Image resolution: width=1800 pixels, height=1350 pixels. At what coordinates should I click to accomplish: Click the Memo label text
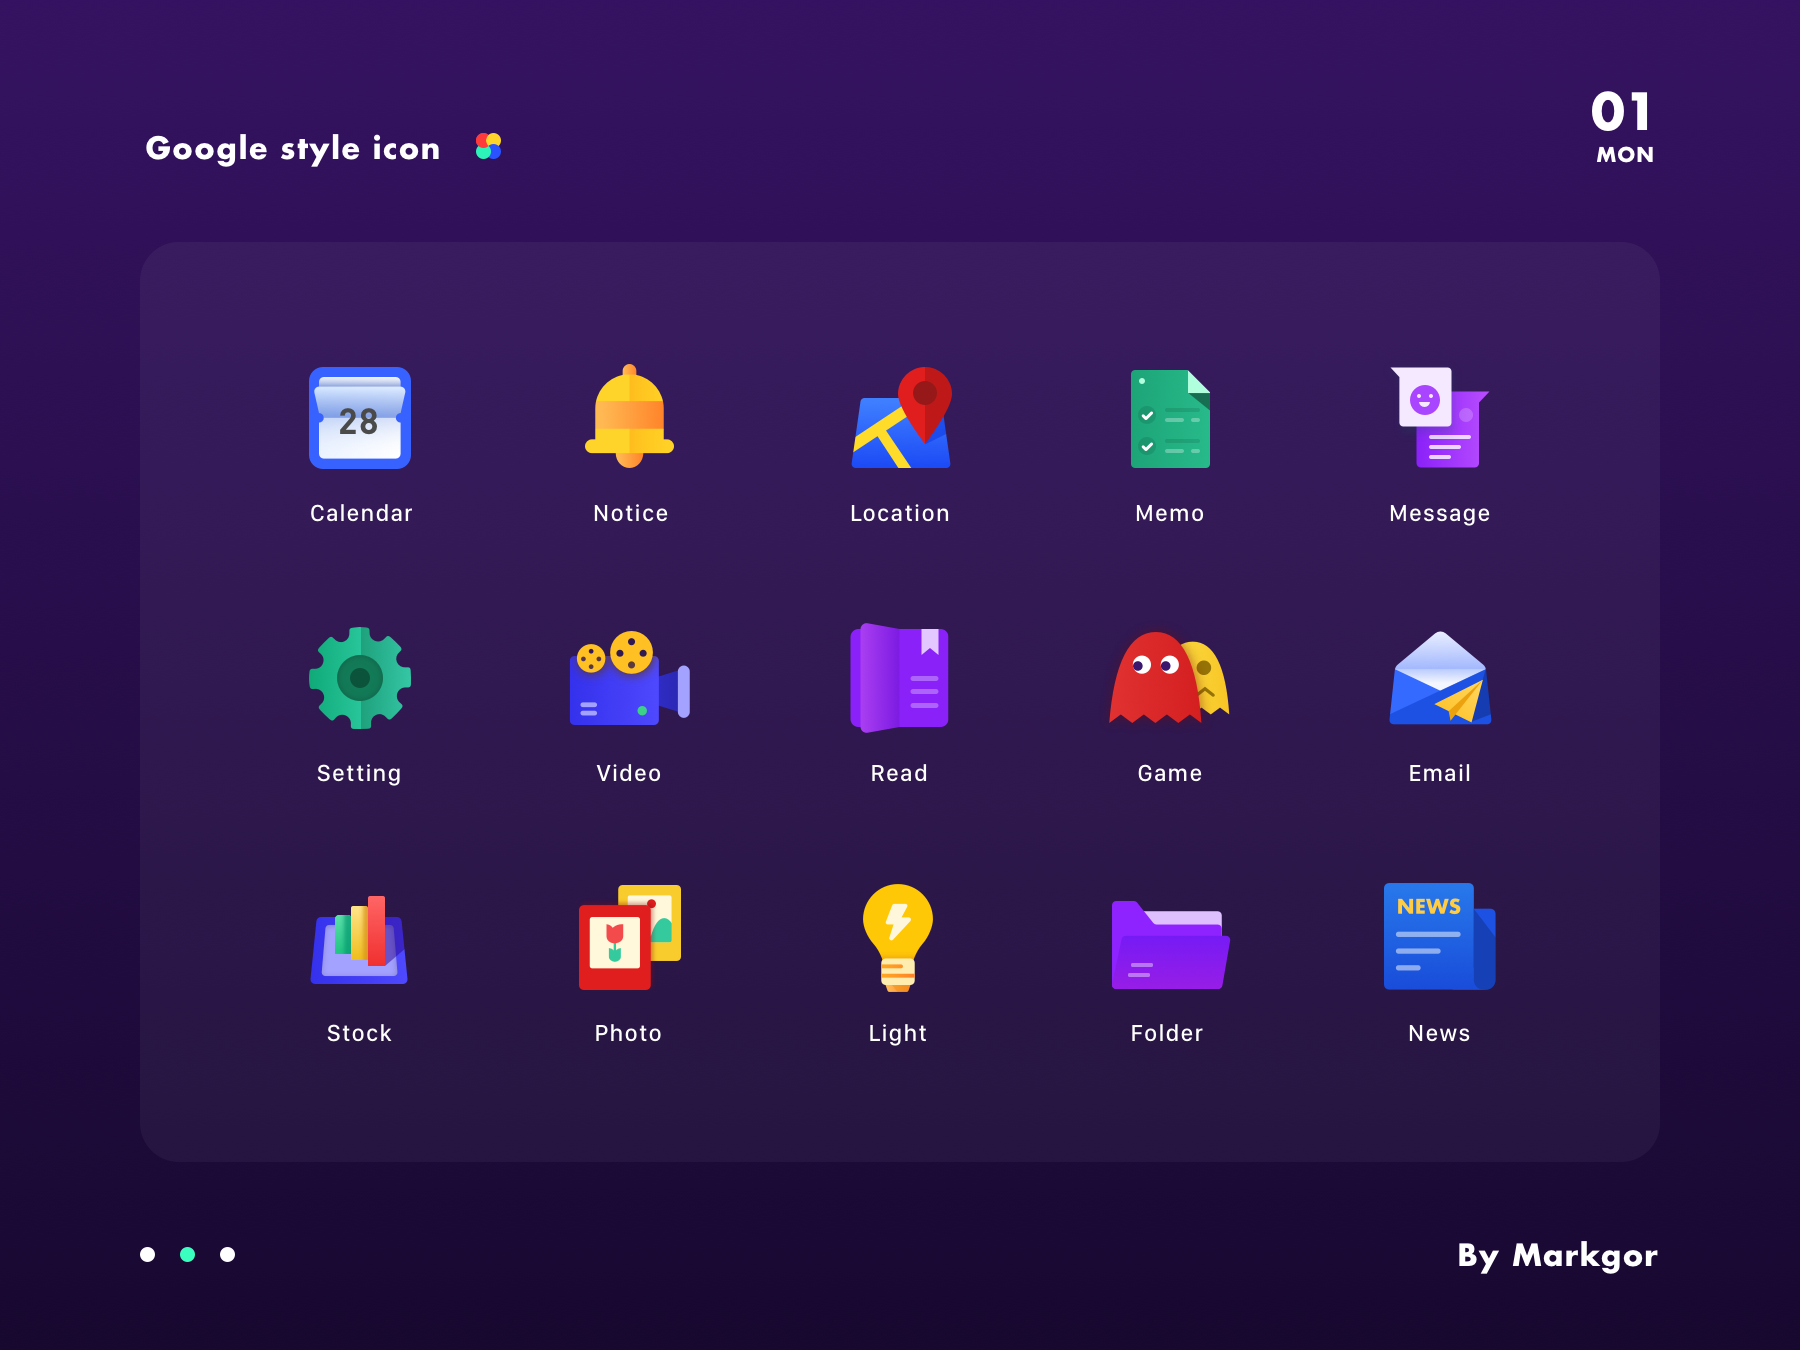tap(1170, 513)
